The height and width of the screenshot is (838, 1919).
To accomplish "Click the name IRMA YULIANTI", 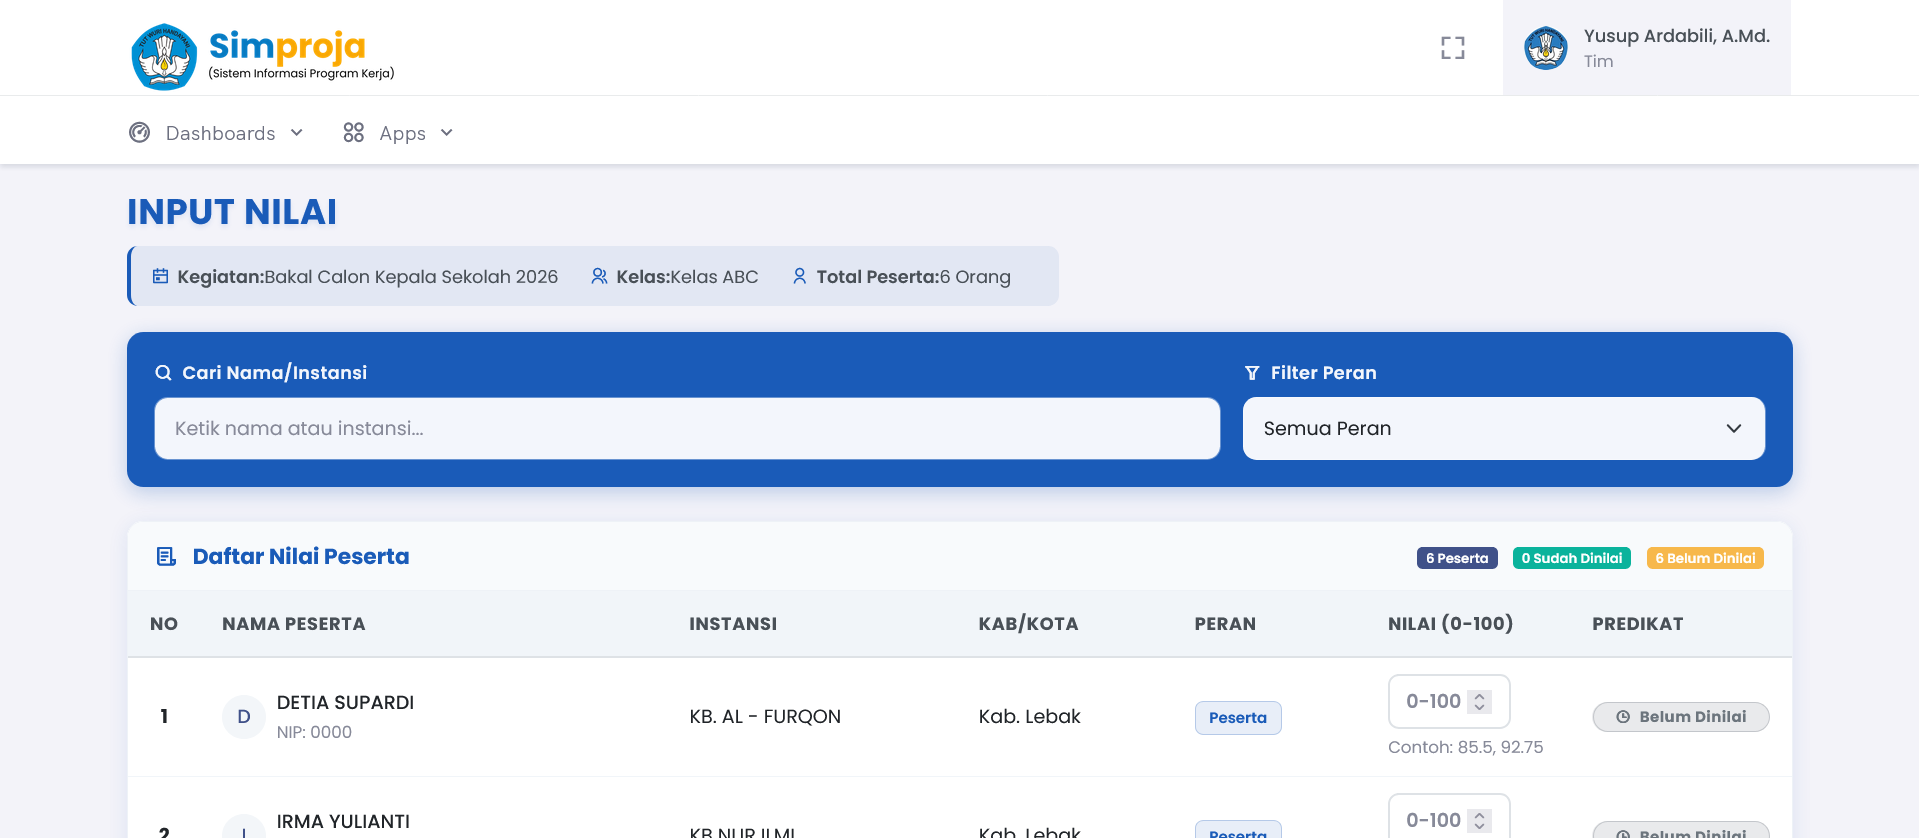I will [343, 822].
